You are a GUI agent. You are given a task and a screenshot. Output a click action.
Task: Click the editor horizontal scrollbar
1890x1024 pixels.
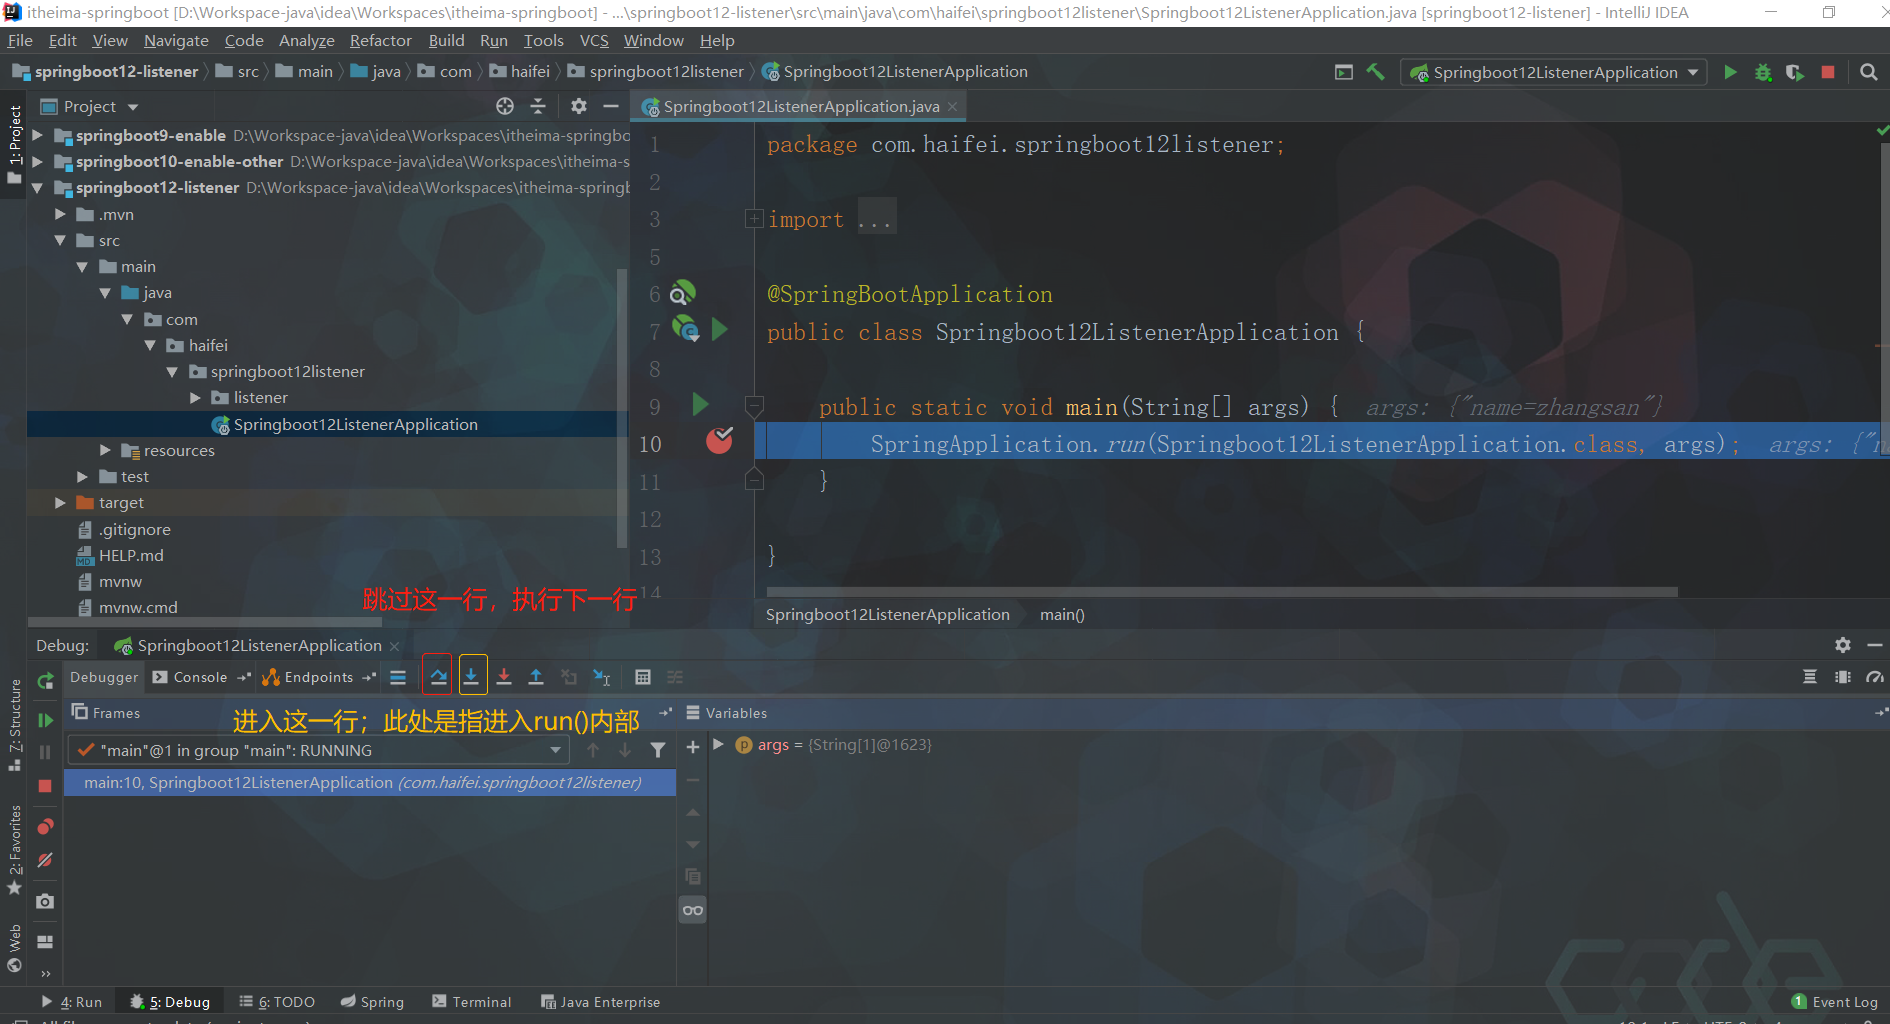[1222, 592]
